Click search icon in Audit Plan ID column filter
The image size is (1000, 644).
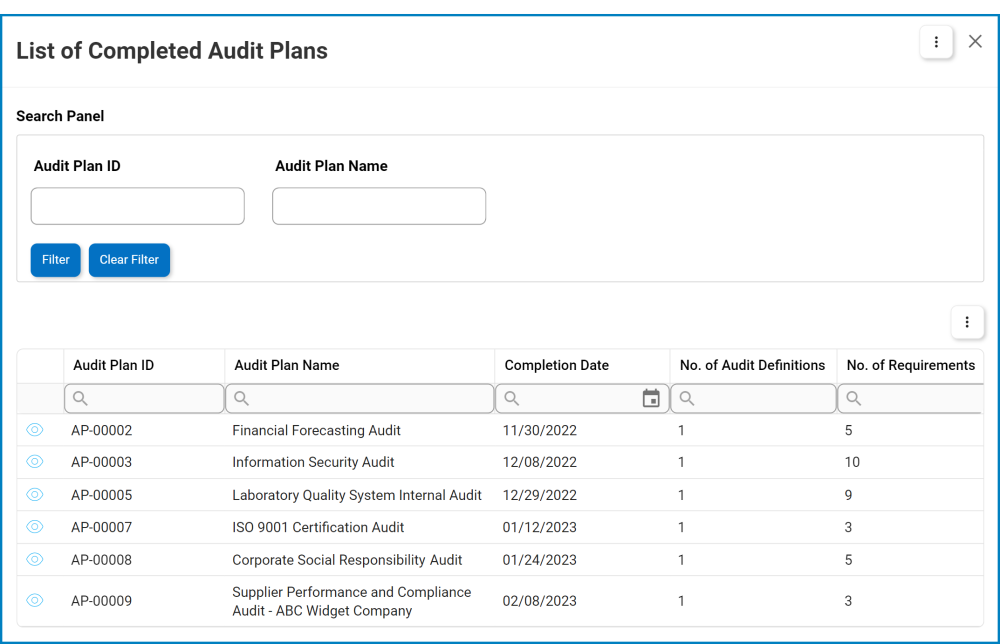[81, 399]
